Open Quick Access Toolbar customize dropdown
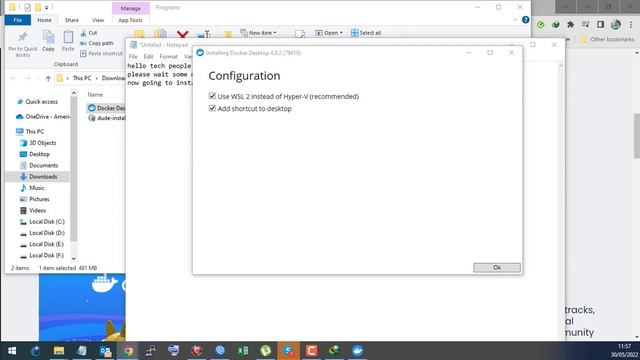The width and height of the screenshot is (640, 360). (x=47, y=7)
